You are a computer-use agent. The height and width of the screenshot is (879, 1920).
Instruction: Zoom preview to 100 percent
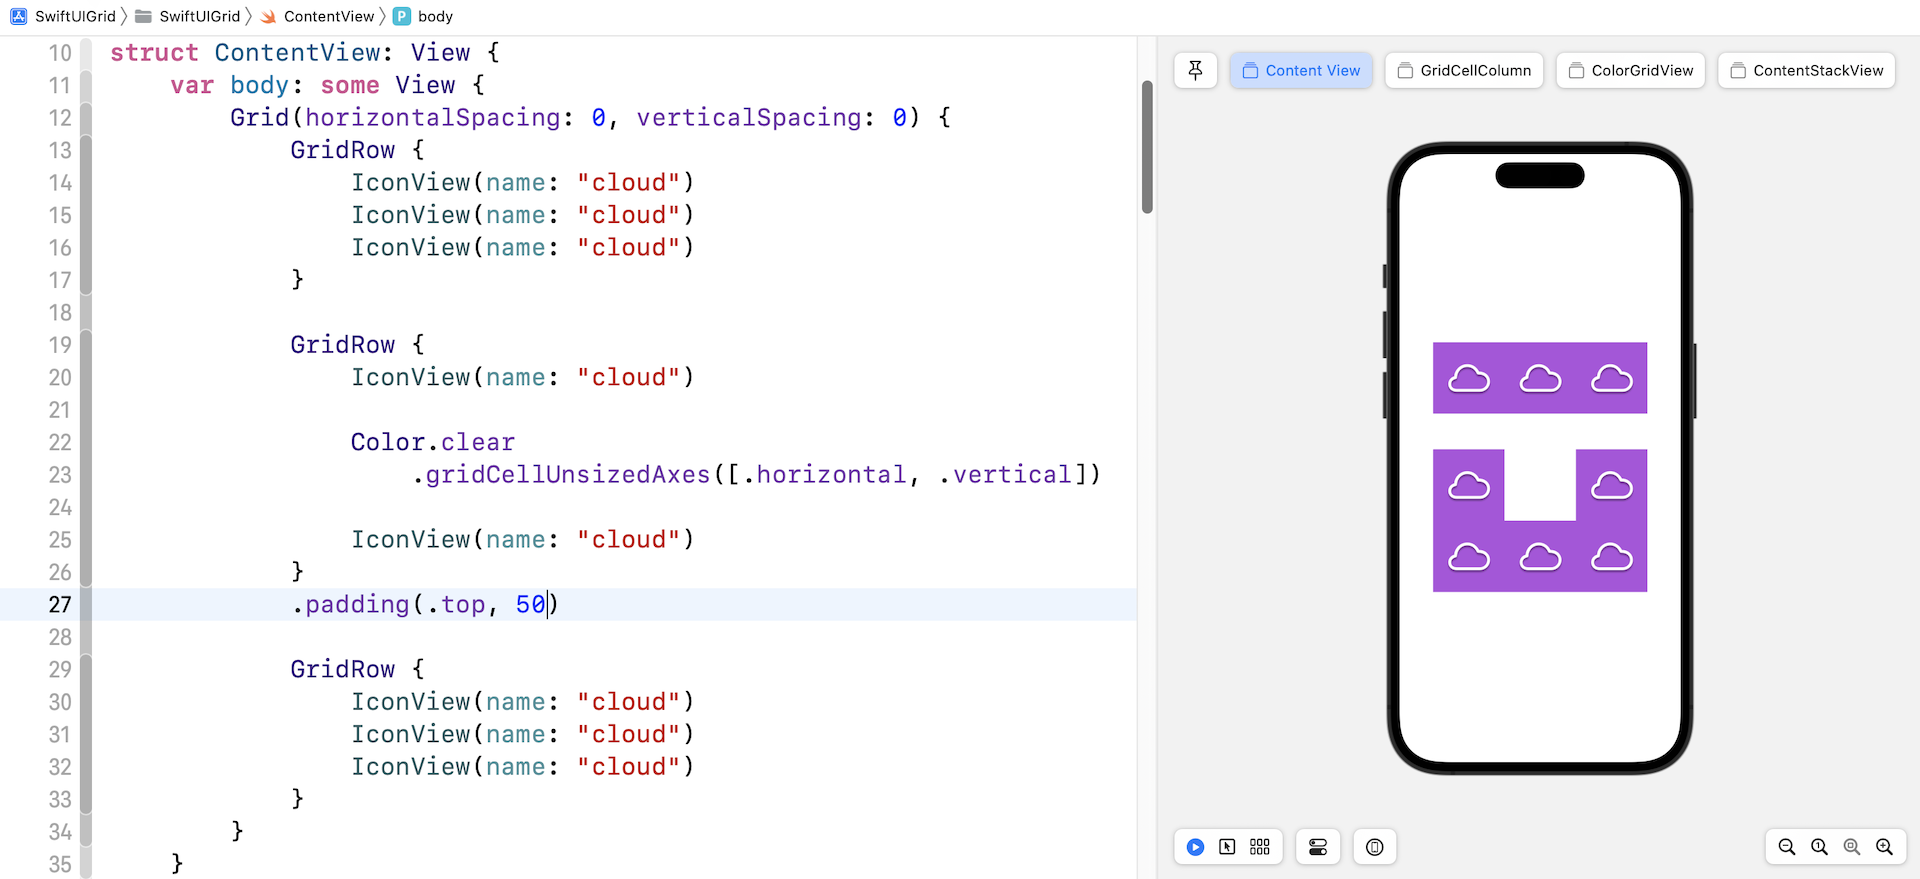coord(1819,847)
